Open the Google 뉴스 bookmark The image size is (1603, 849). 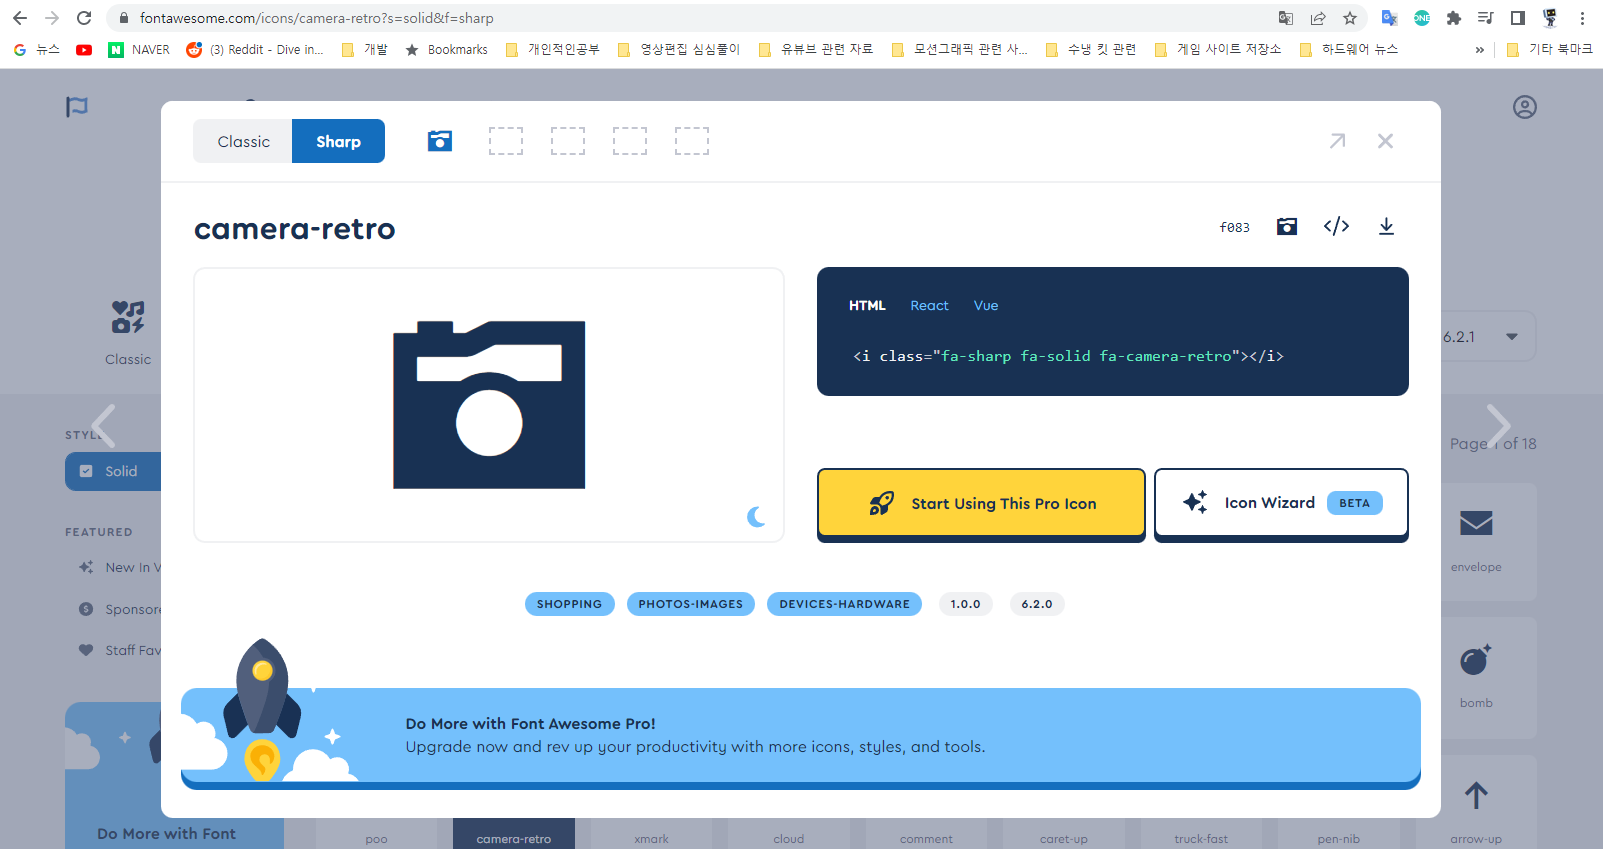point(37,49)
